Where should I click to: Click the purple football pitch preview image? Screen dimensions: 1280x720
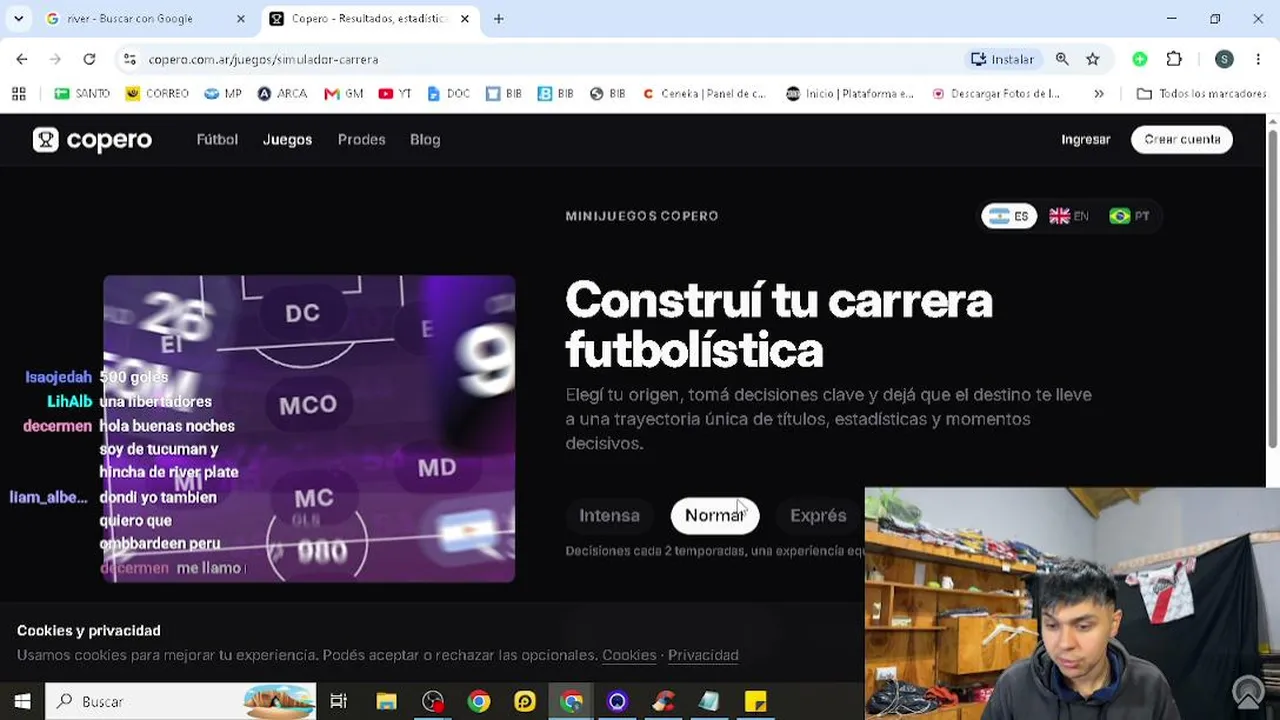click(309, 428)
